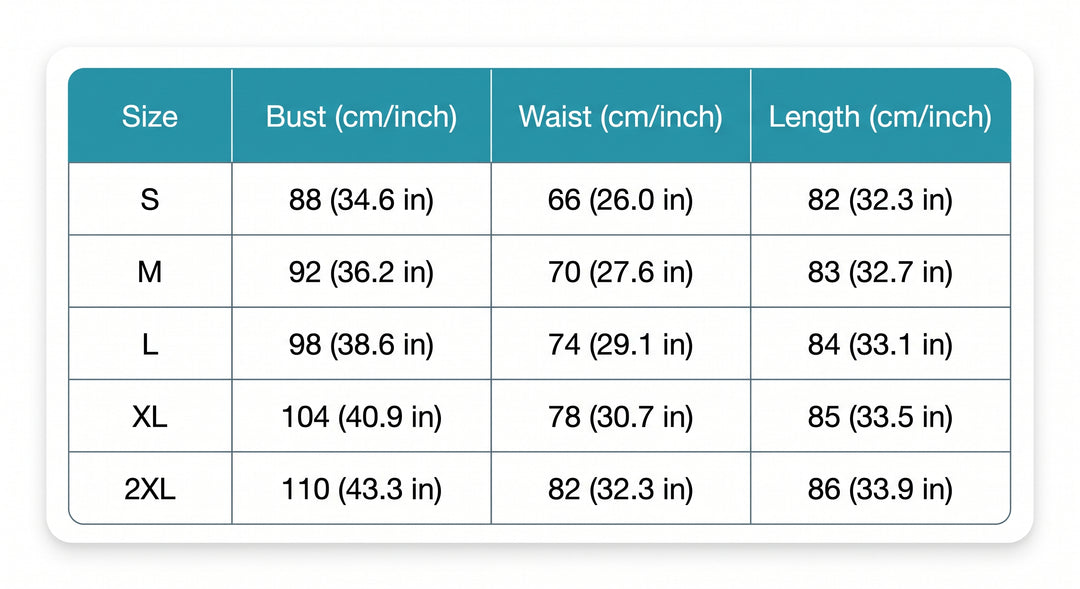
Task: Click waist value 66 (26.0 in)
Action: [x=621, y=199]
